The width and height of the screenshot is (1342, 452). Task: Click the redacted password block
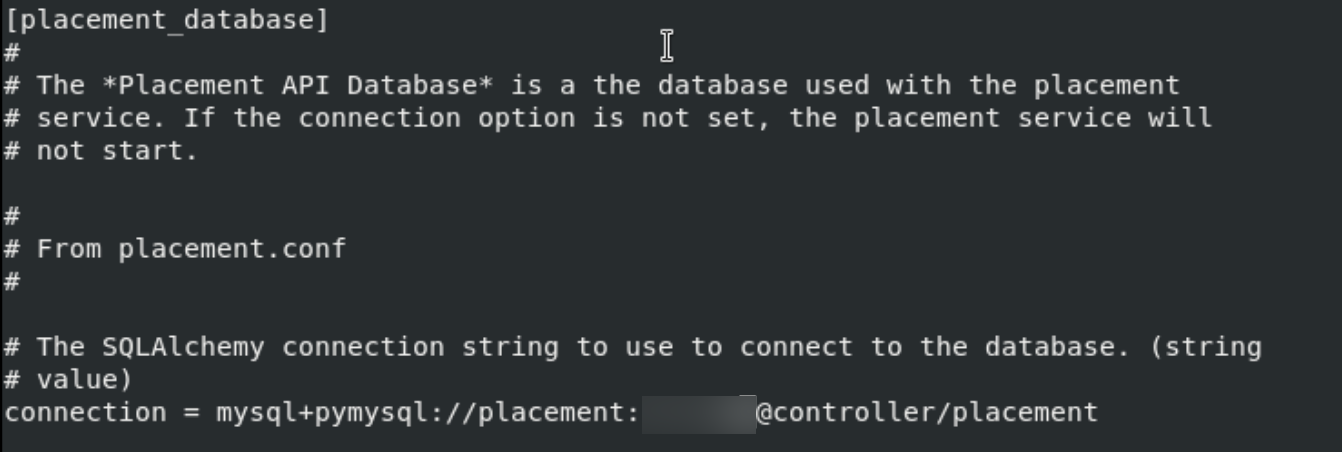click(698, 413)
